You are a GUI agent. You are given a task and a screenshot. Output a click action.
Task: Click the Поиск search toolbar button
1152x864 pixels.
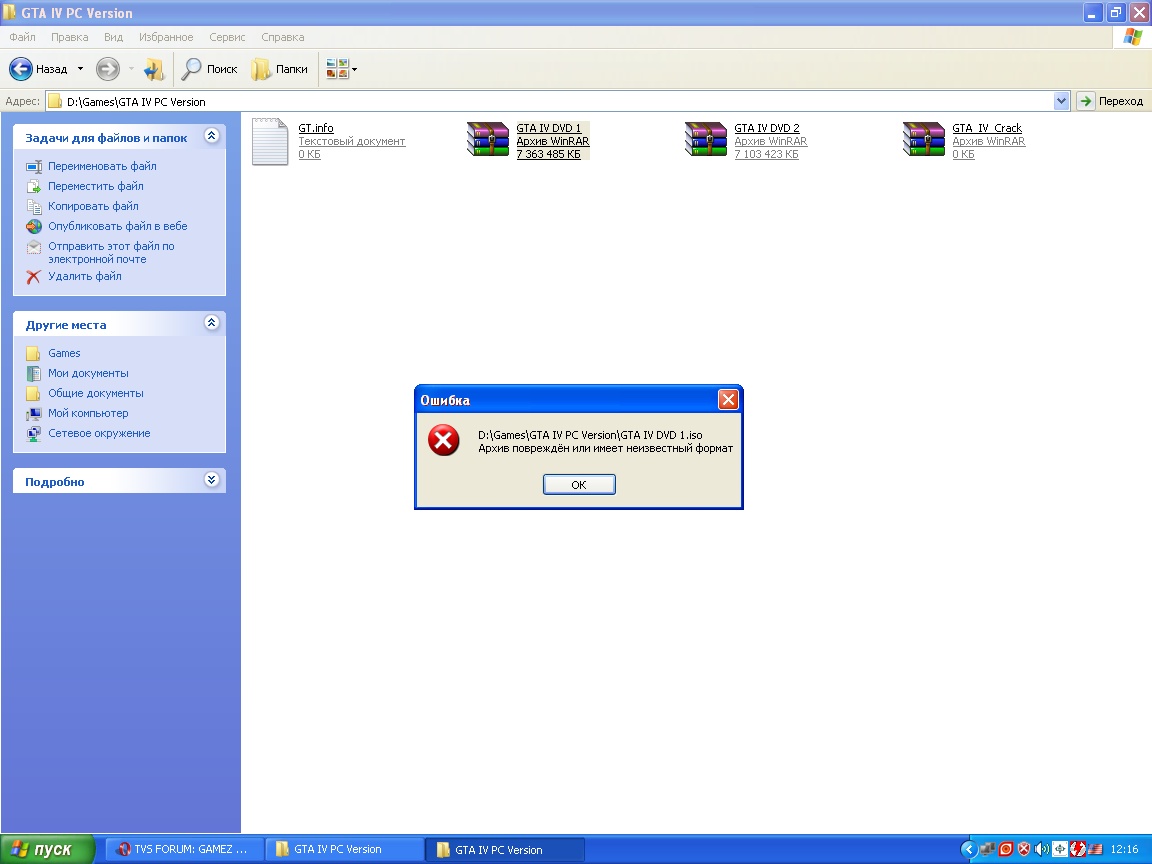click(209, 69)
